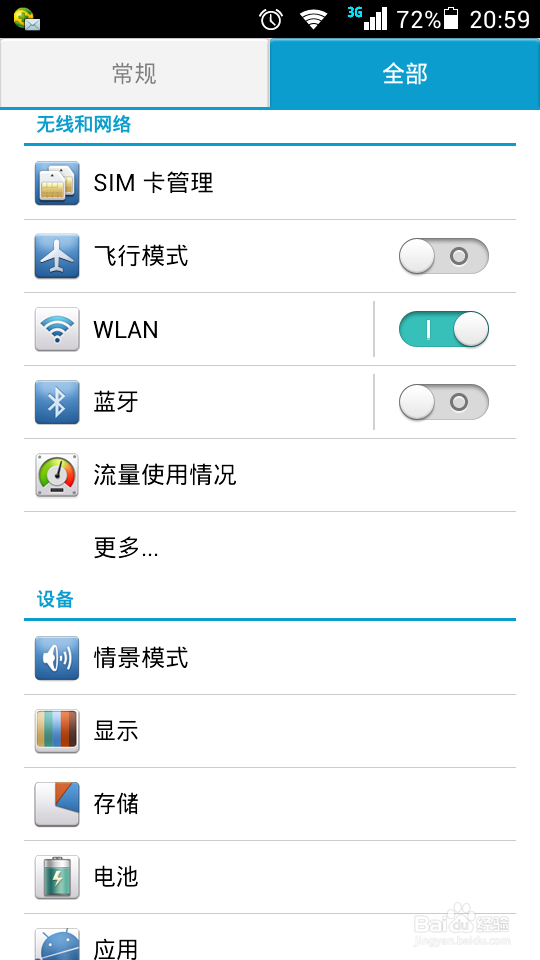The height and width of the screenshot is (960, 540).
Task: Tap the alarm clock status bar icon
Action: [271, 20]
